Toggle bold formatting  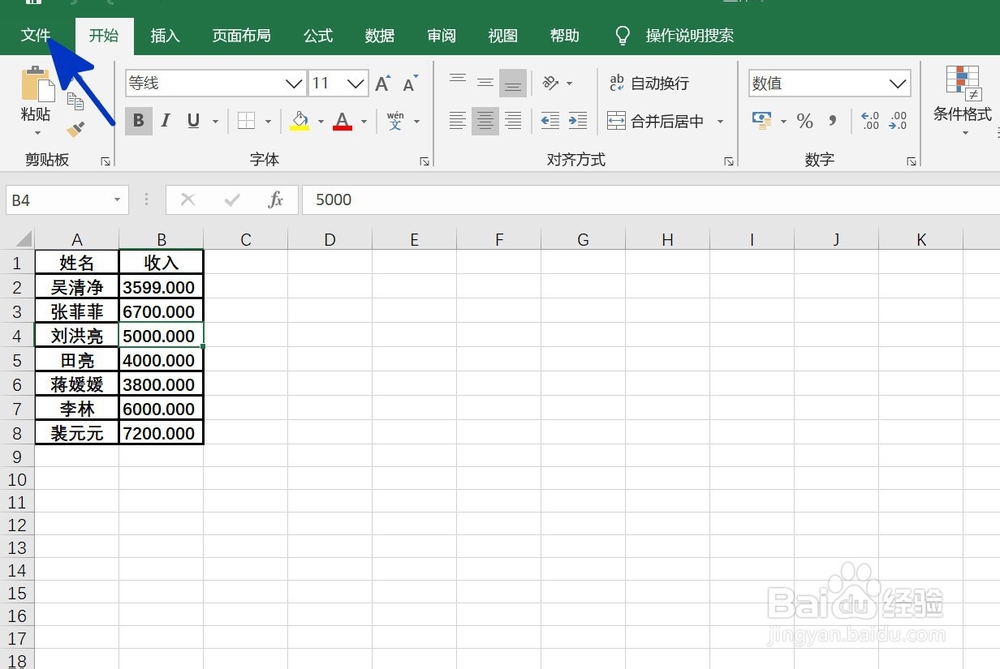pos(138,120)
